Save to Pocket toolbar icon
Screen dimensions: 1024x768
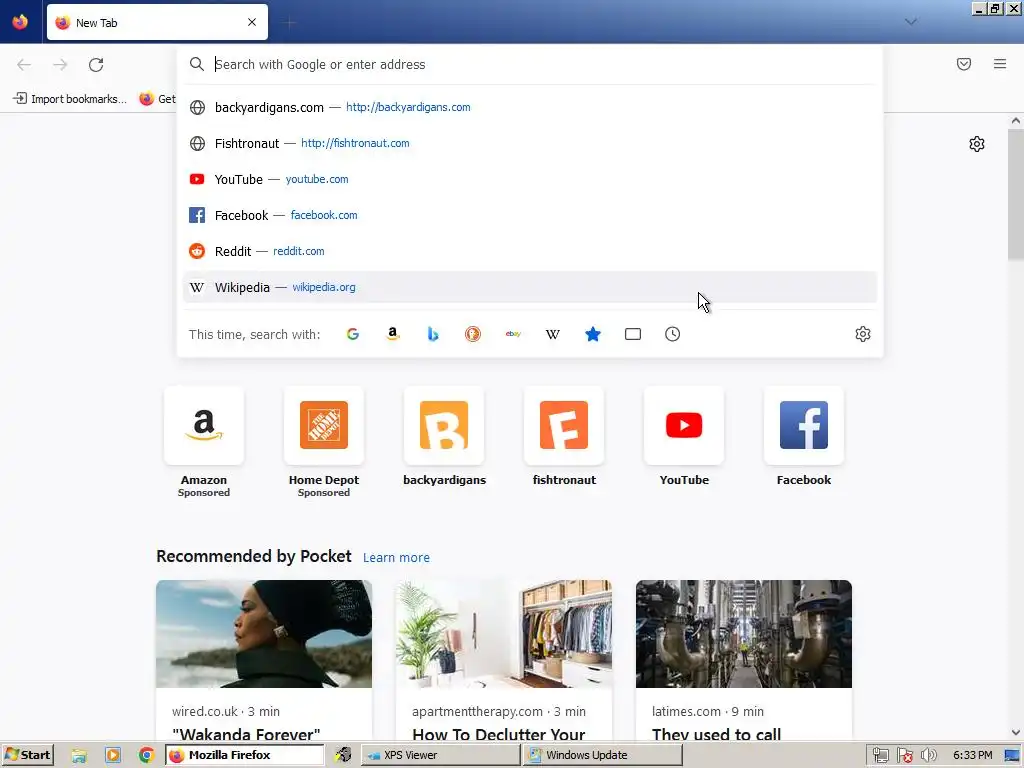tap(964, 64)
